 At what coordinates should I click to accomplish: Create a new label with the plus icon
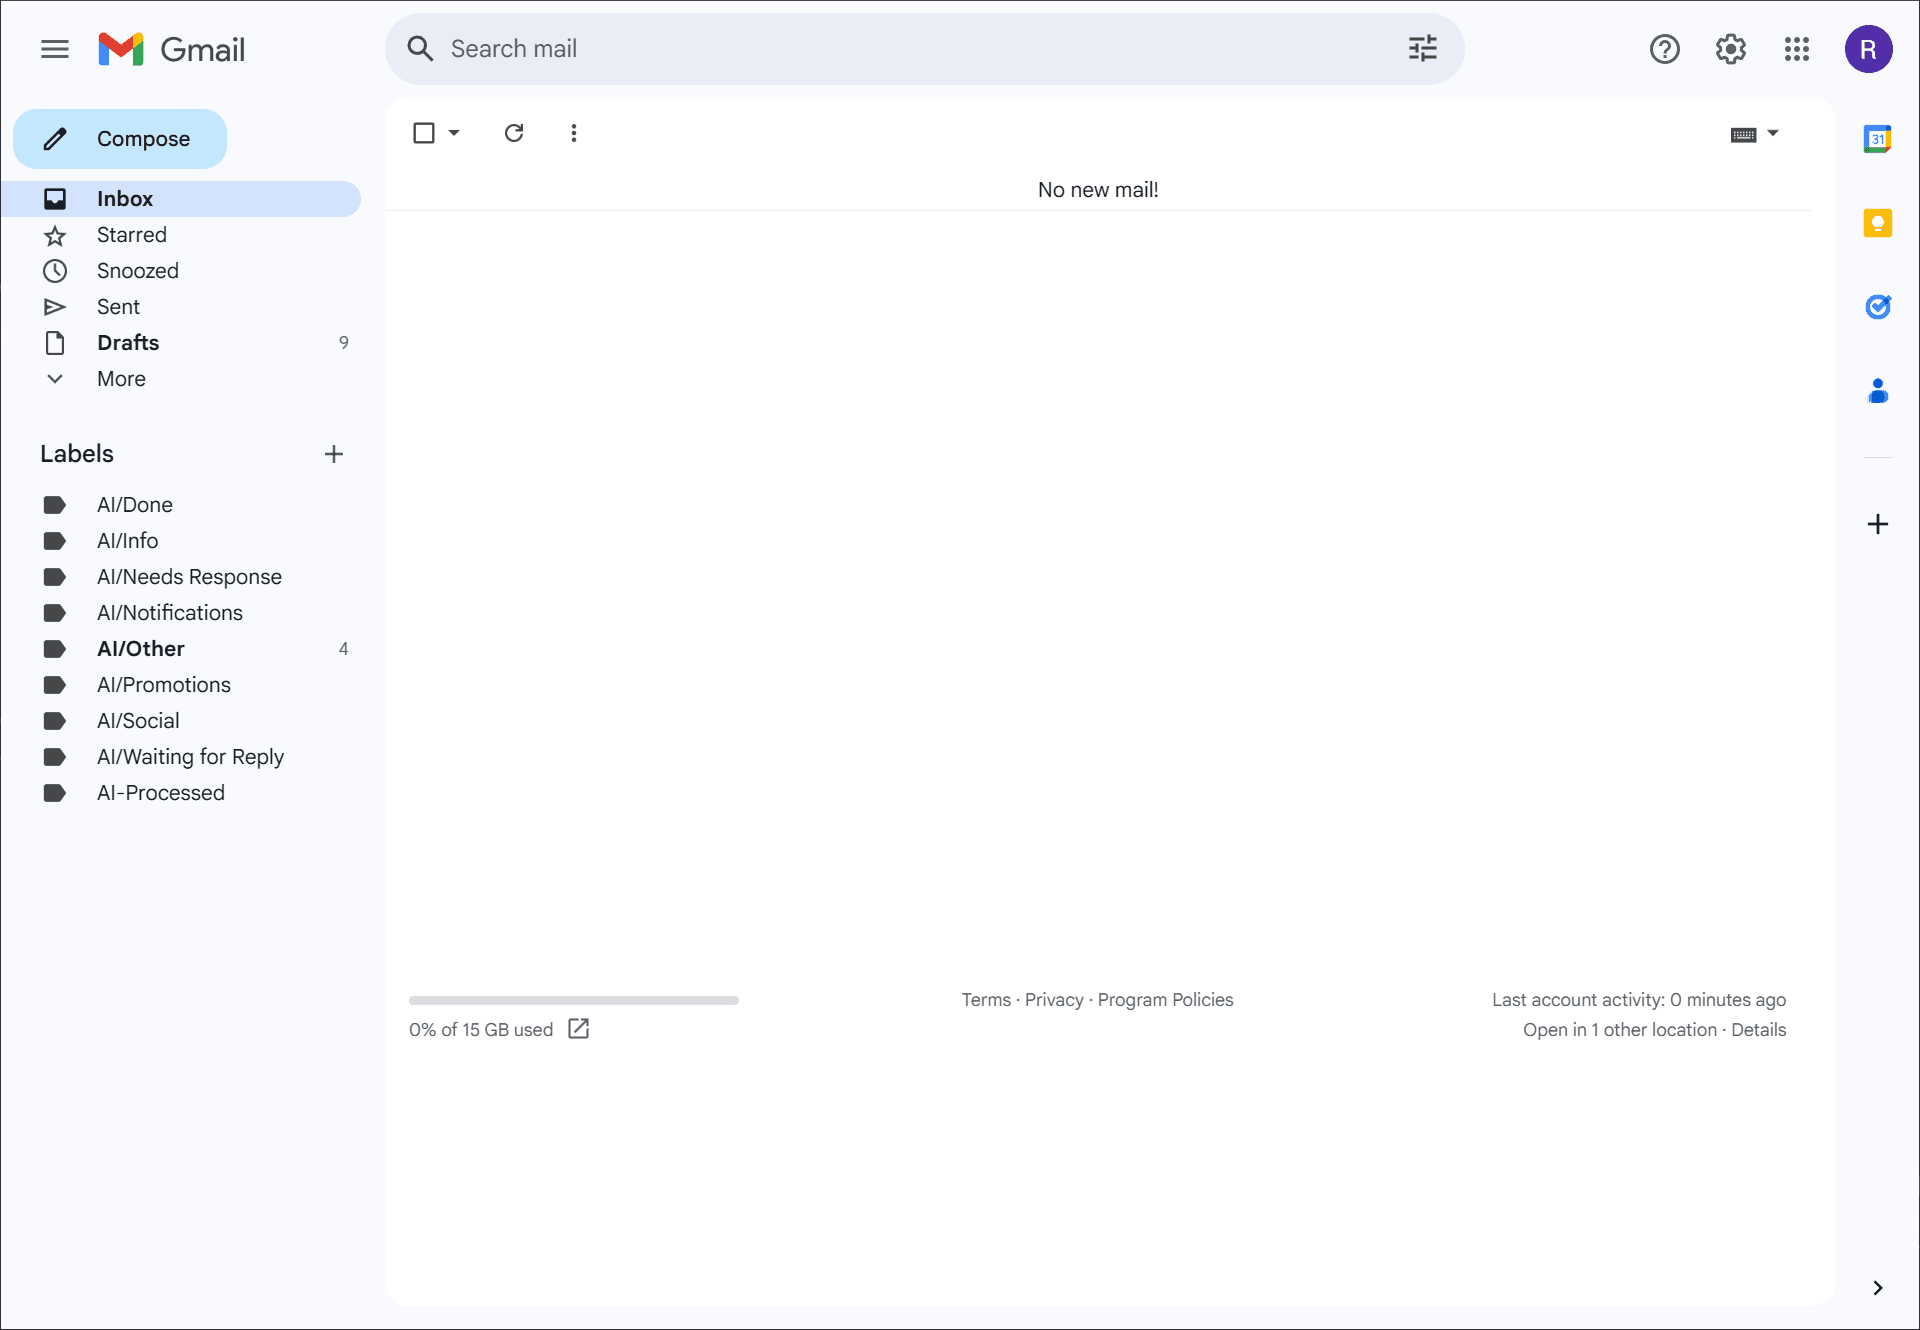pyautogui.click(x=334, y=454)
